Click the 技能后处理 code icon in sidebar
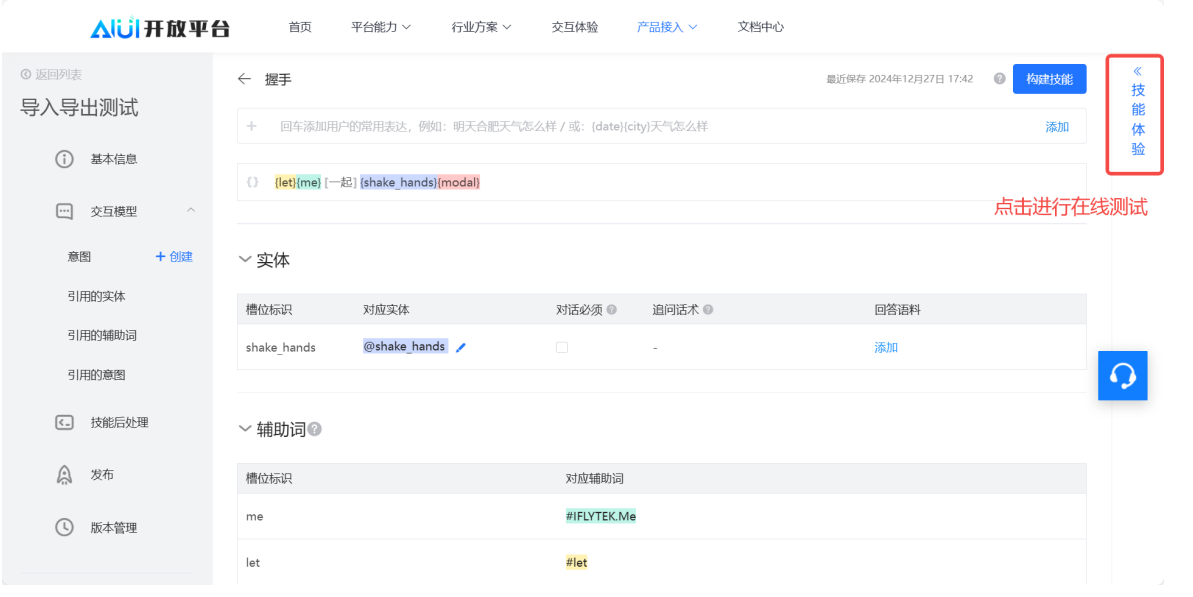Viewport: 1193px width, 597px height. click(64, 423)
